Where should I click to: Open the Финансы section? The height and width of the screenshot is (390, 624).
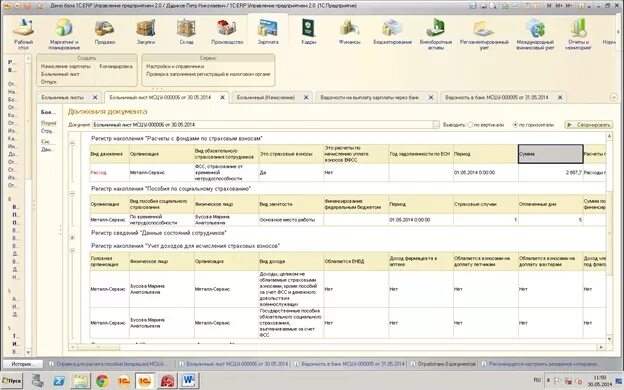349,32
